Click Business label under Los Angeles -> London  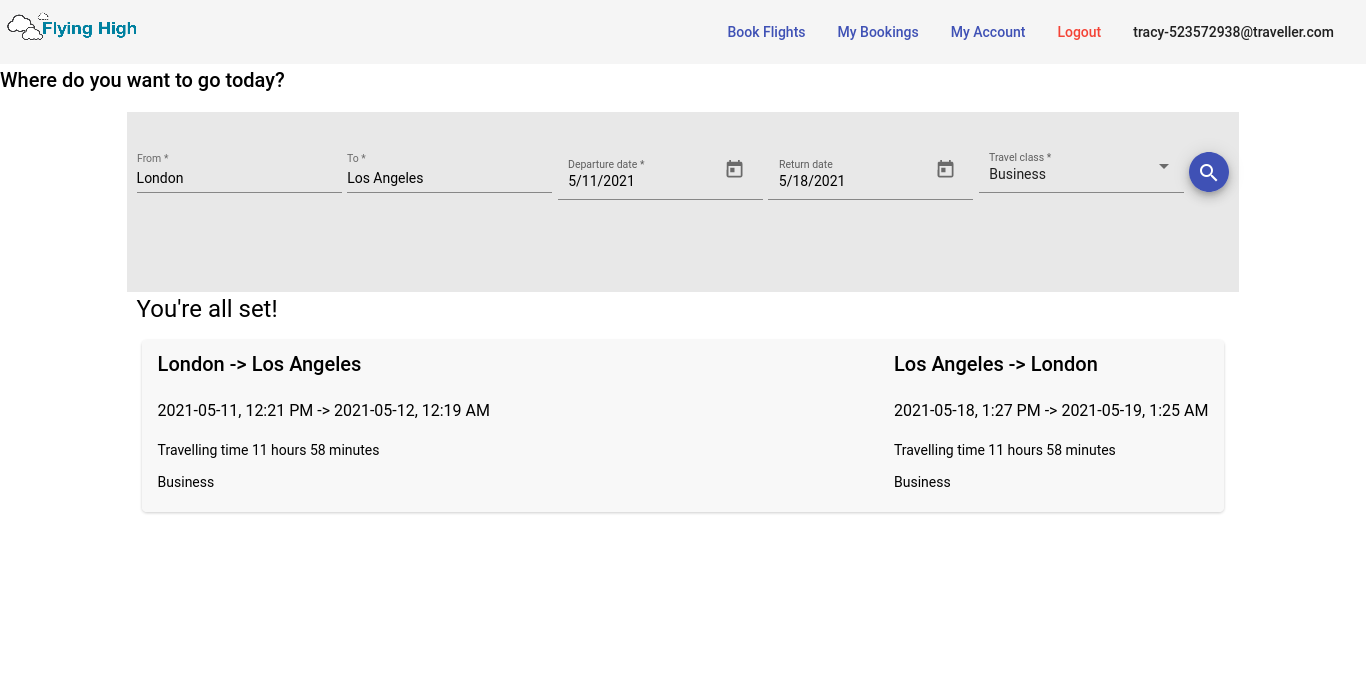pos(922,482)
